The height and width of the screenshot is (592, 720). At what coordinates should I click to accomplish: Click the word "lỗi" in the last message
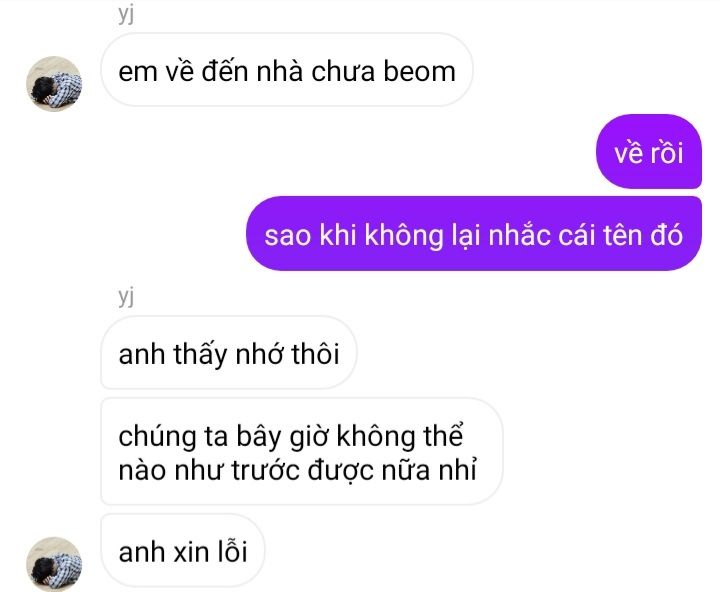coord(232,551)
